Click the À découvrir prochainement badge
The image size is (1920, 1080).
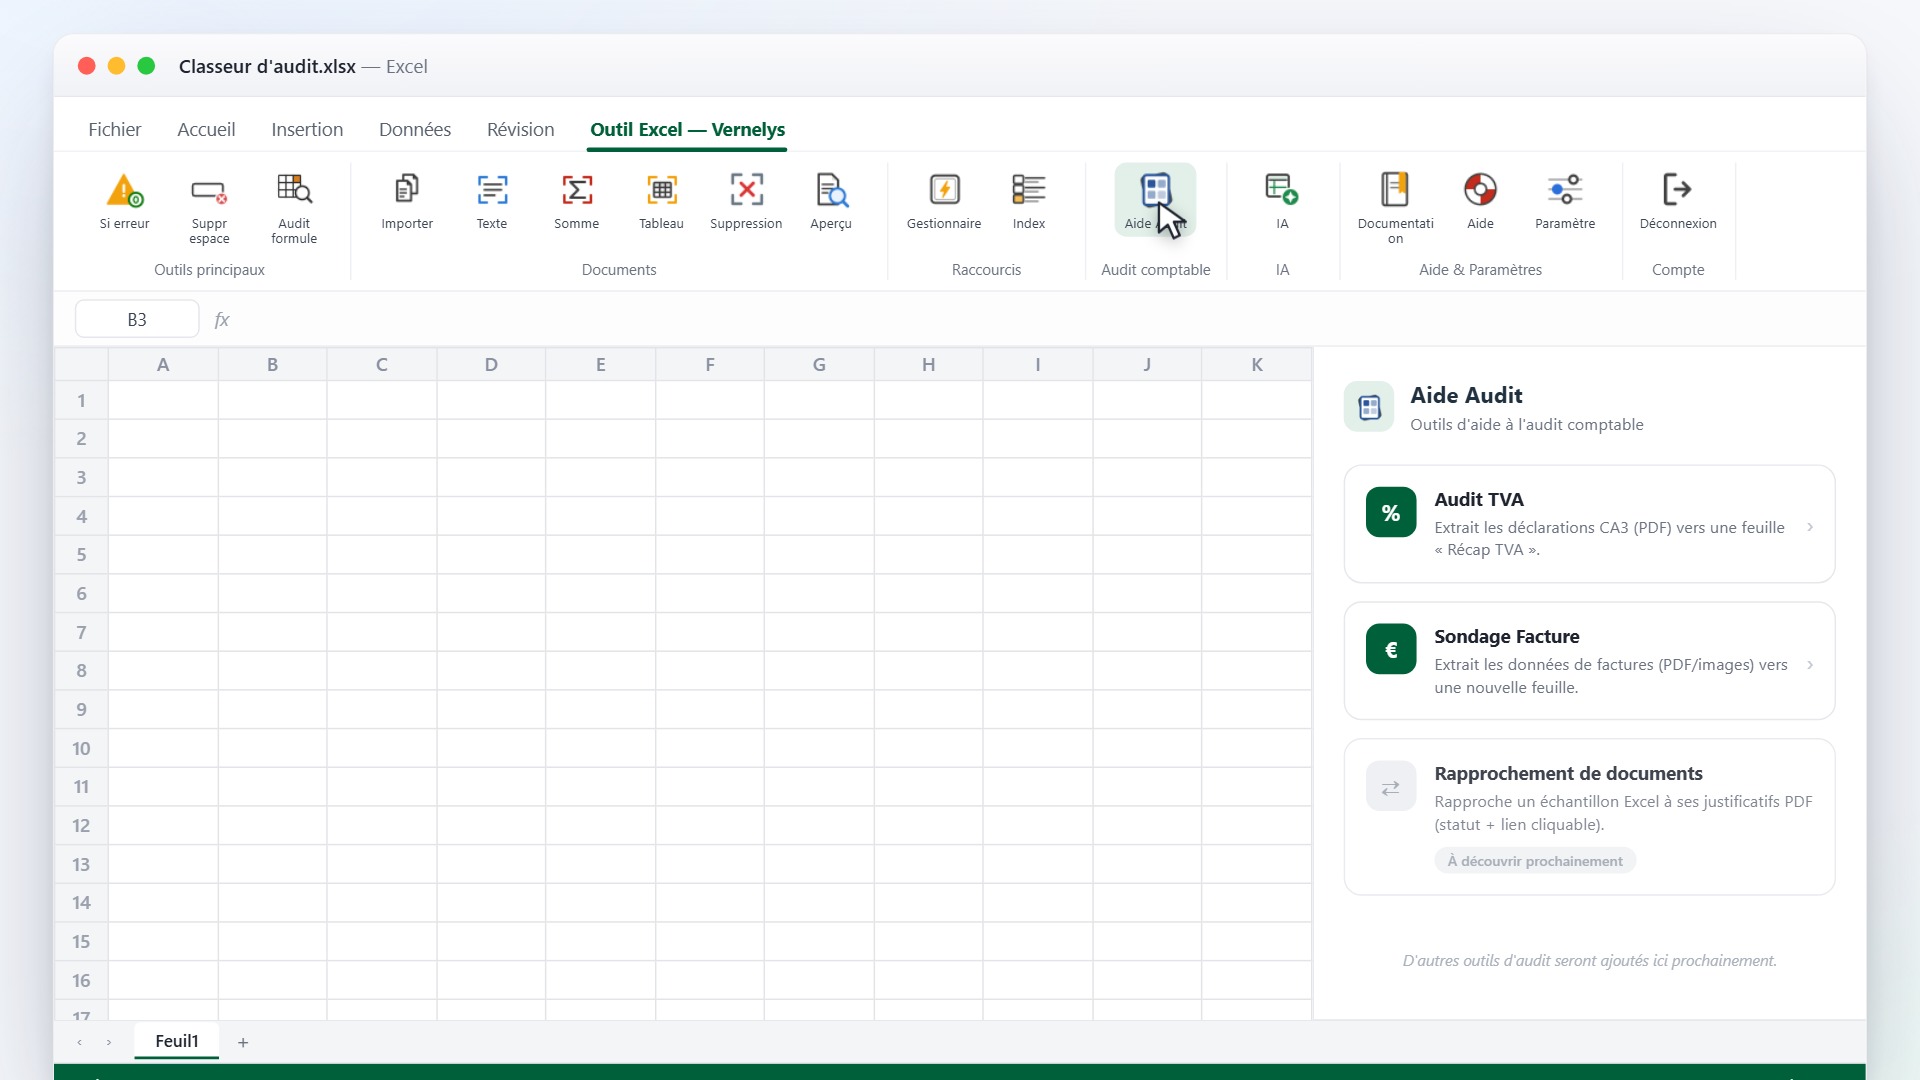(1535, 861)
